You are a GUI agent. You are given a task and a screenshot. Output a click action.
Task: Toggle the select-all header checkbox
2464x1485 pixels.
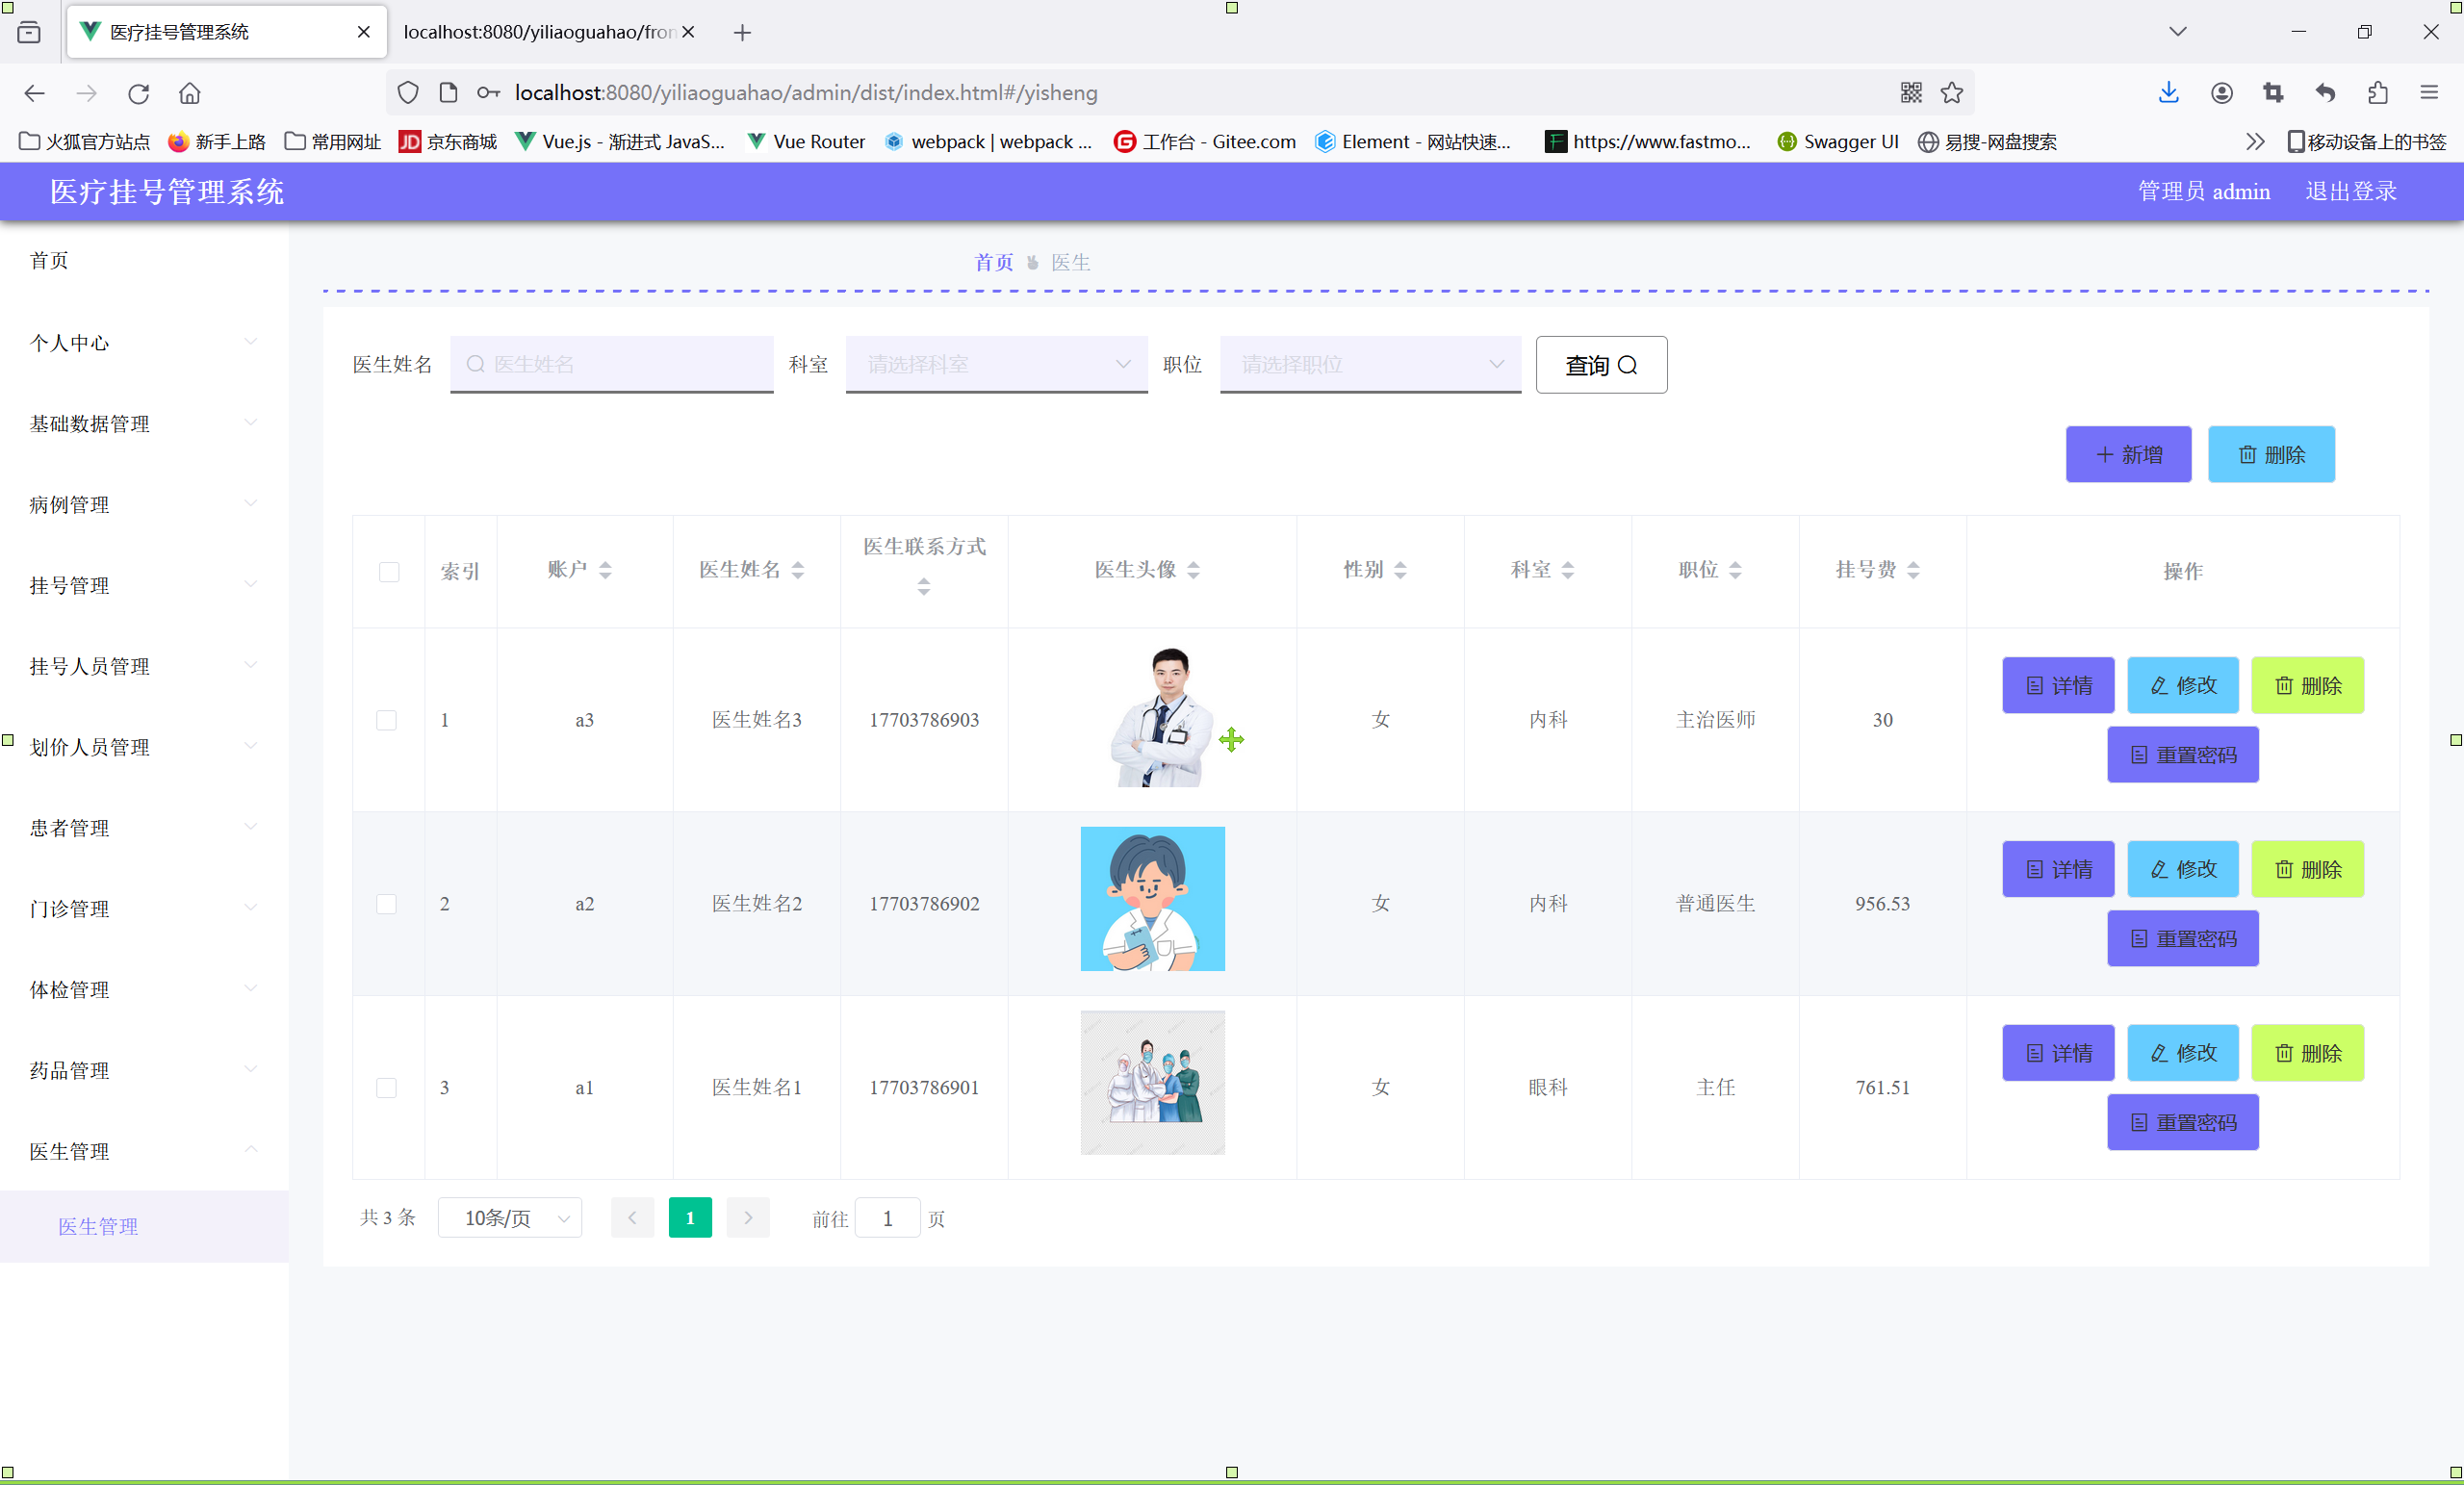[389, 572]
